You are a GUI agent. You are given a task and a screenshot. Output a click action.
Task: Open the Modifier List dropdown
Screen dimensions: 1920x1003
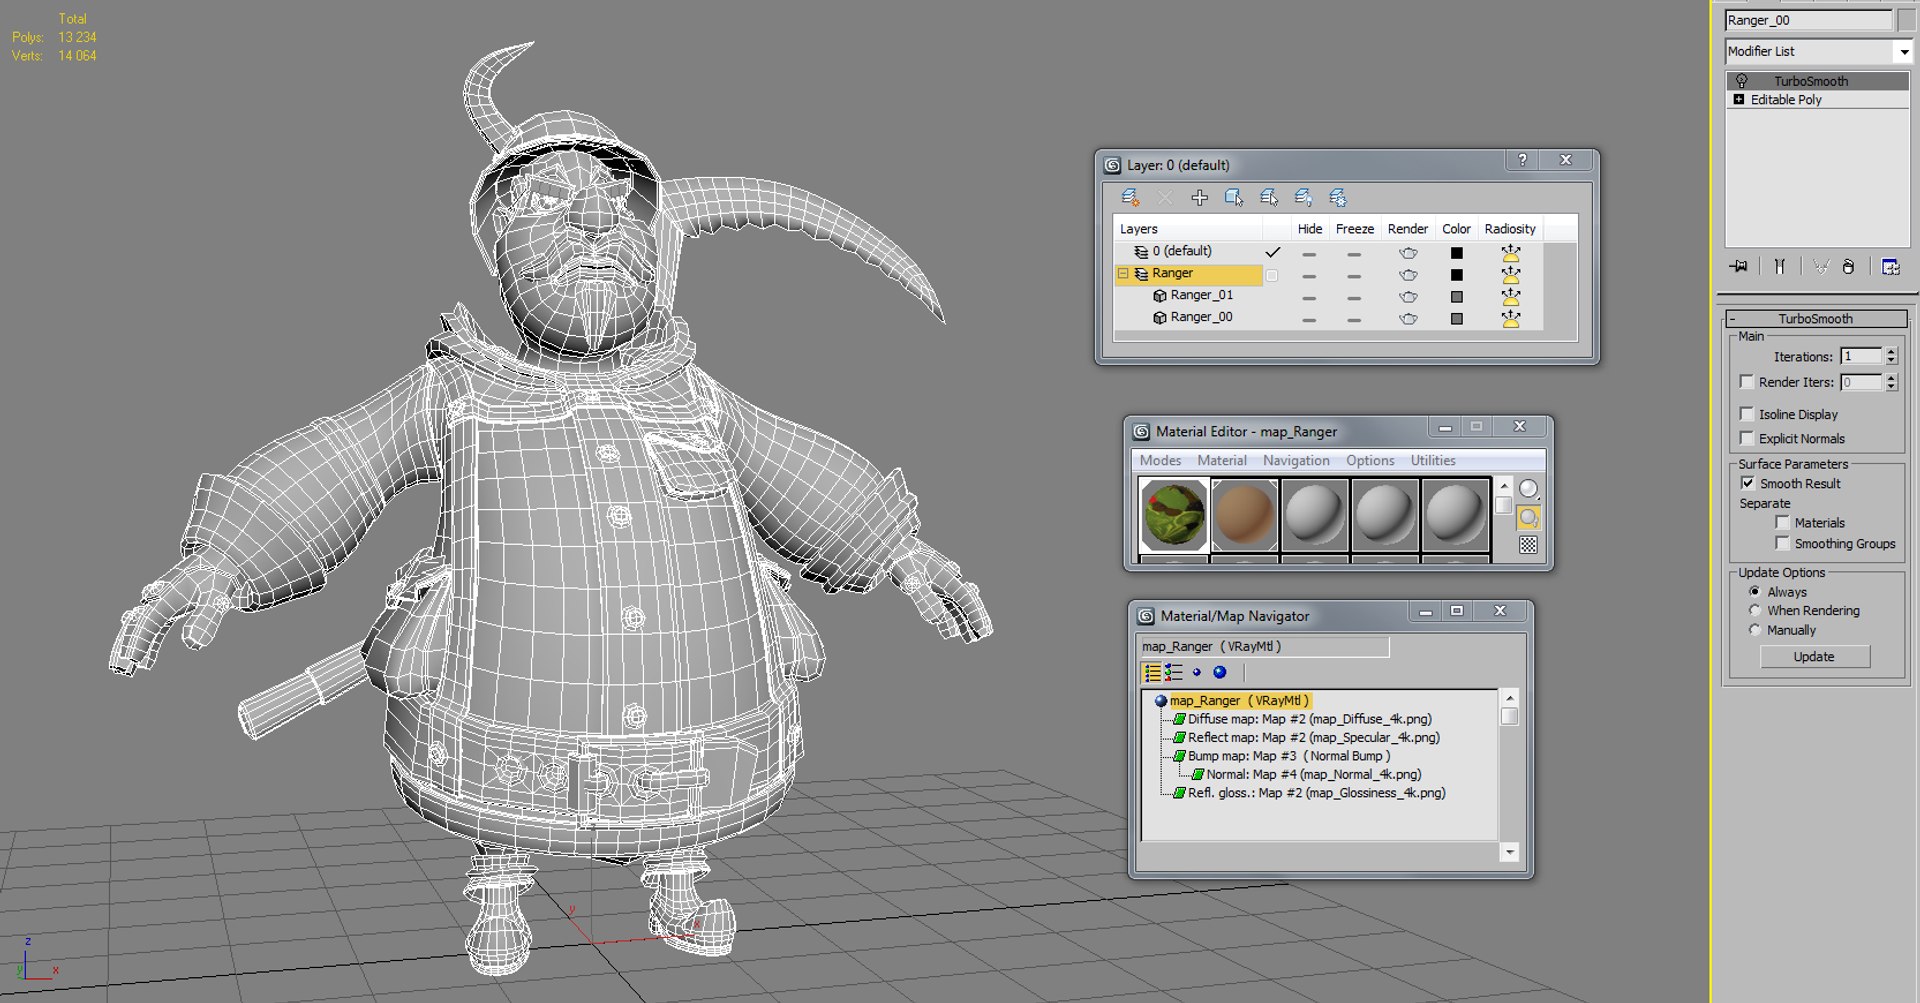click(x=1904, y=51)
